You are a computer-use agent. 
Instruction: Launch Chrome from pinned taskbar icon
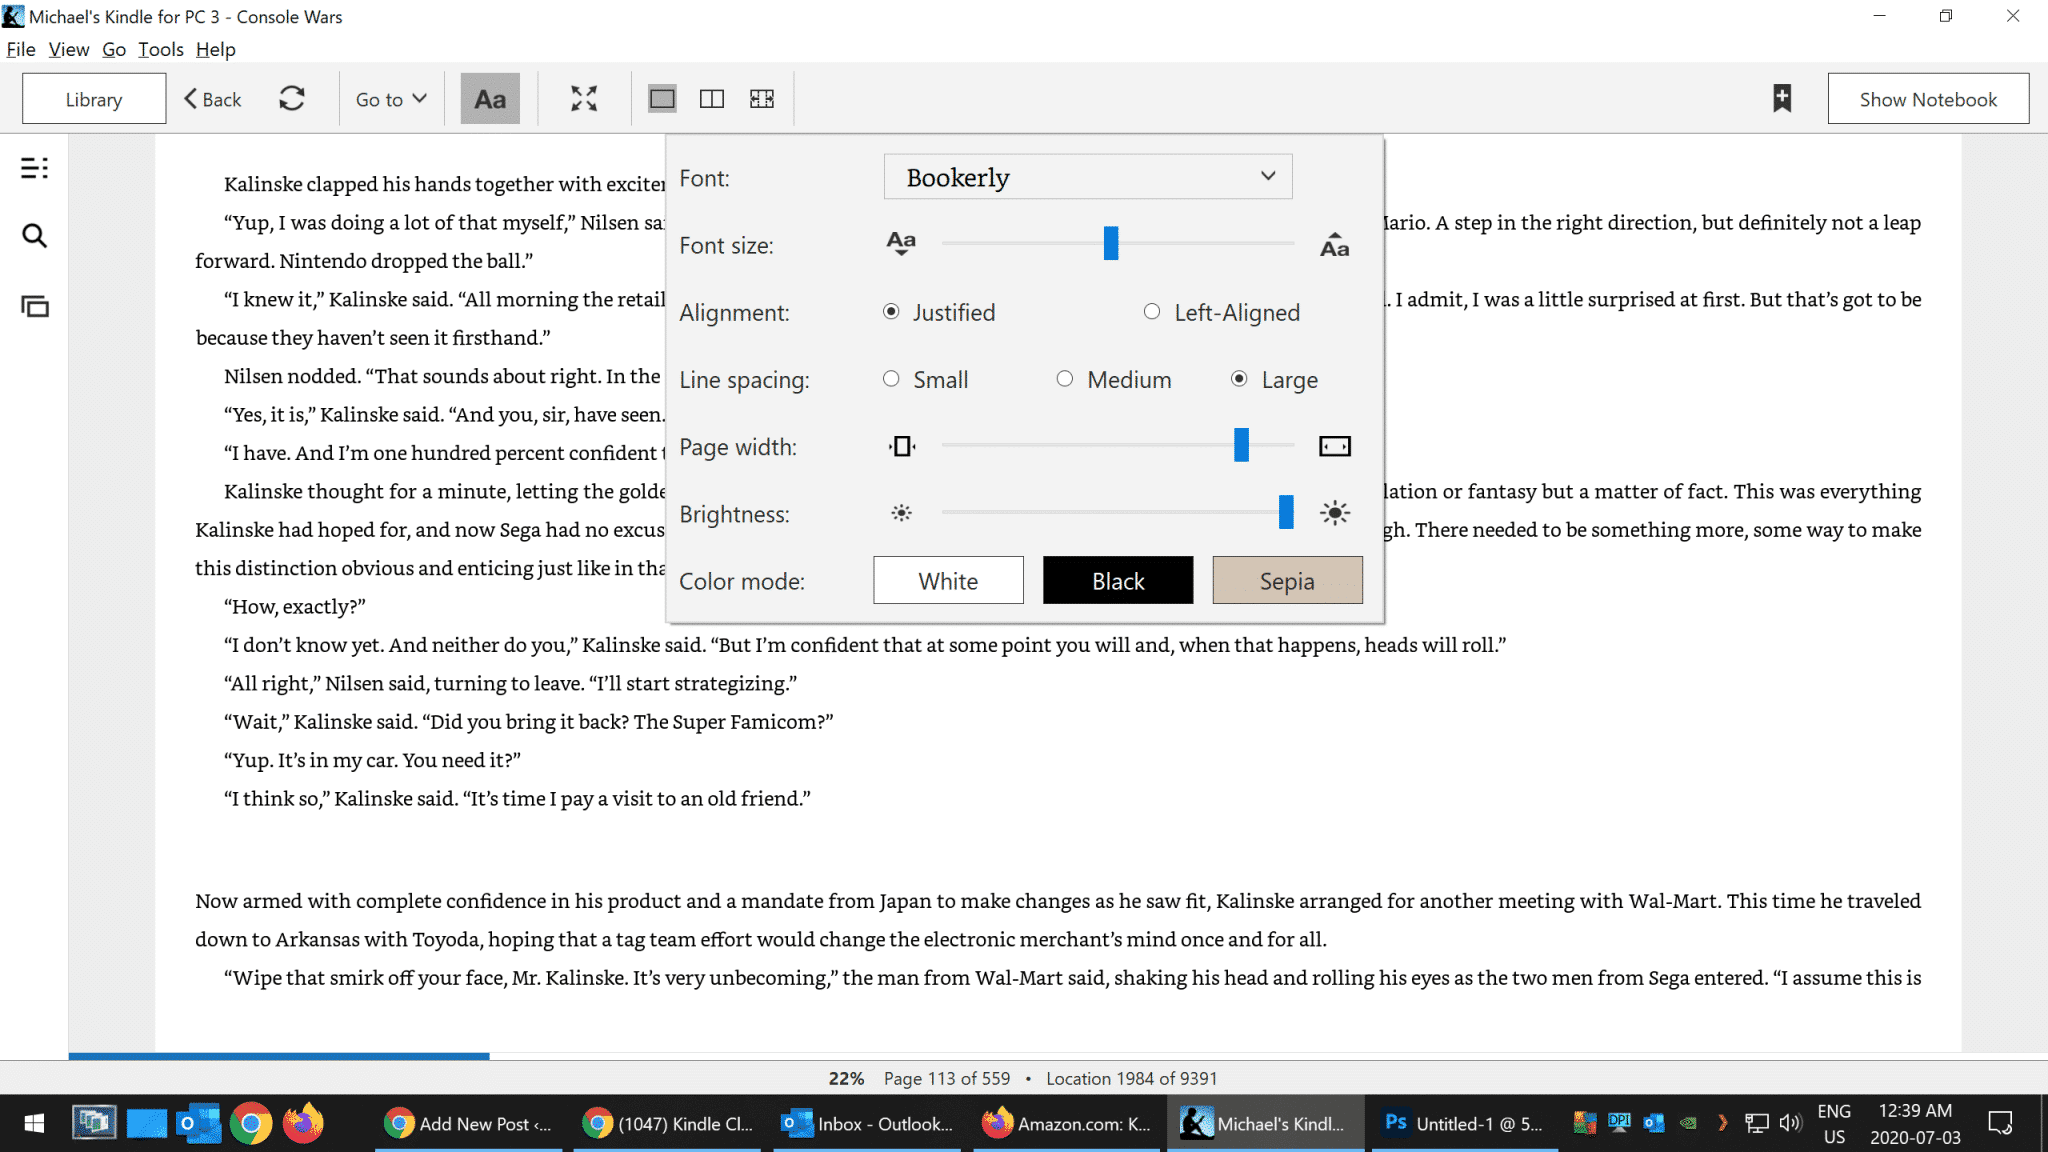[251, 1124]
